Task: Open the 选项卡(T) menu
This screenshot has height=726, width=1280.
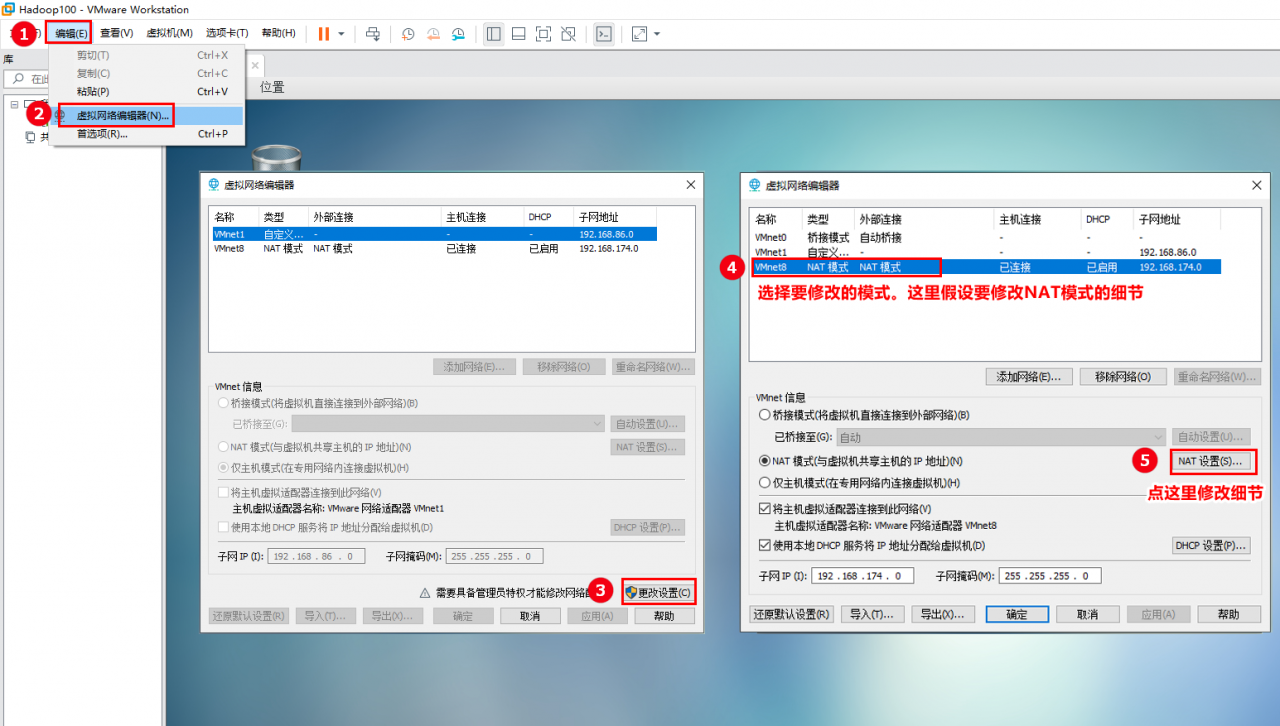Action: 227,33
